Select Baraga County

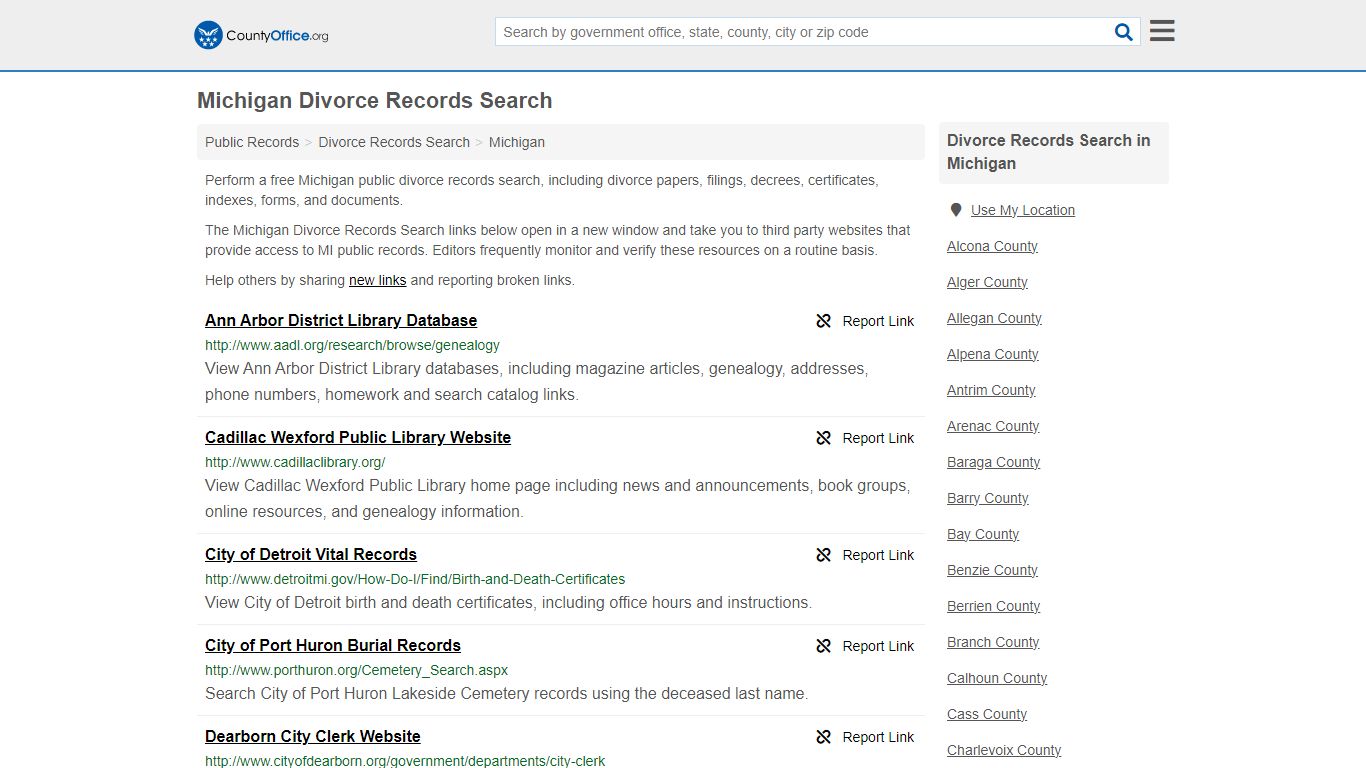[x=993, y=462]
